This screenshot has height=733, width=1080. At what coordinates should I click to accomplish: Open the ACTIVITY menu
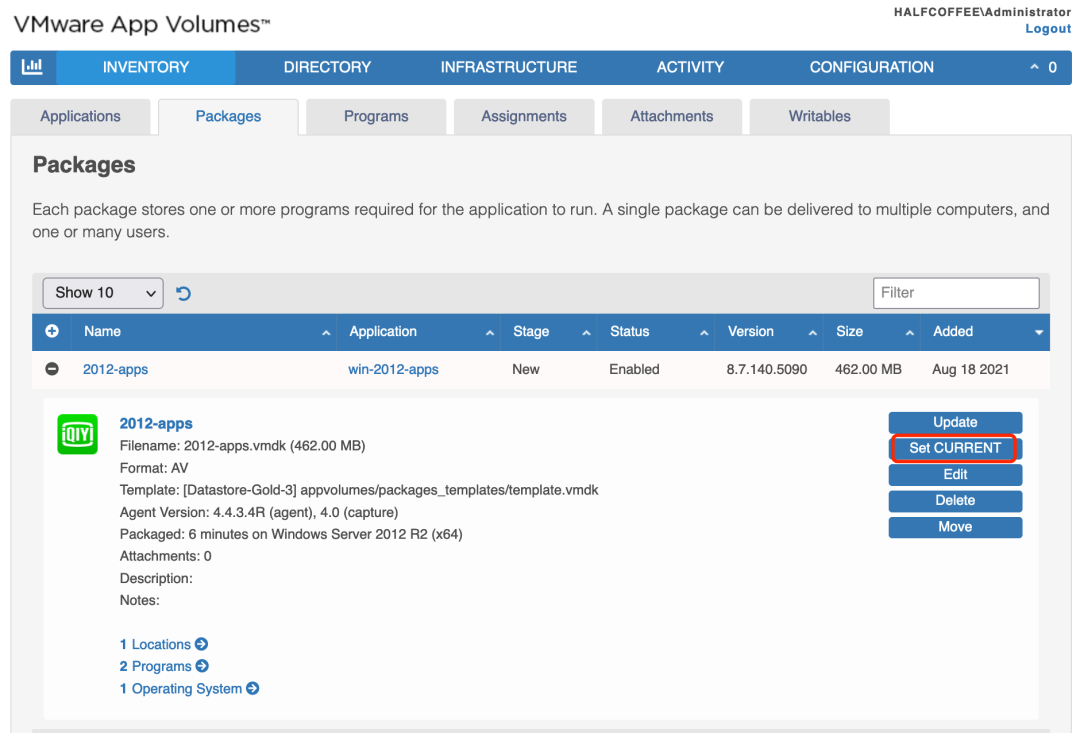coord(690,68)
